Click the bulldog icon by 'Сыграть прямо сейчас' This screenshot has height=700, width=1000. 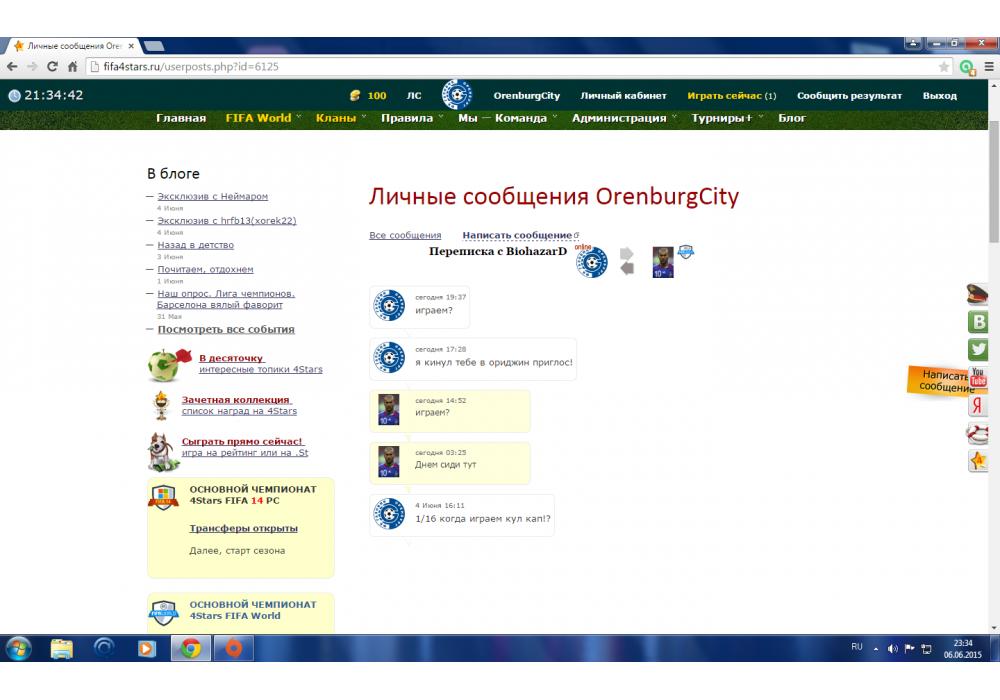[x=161, y=451]
